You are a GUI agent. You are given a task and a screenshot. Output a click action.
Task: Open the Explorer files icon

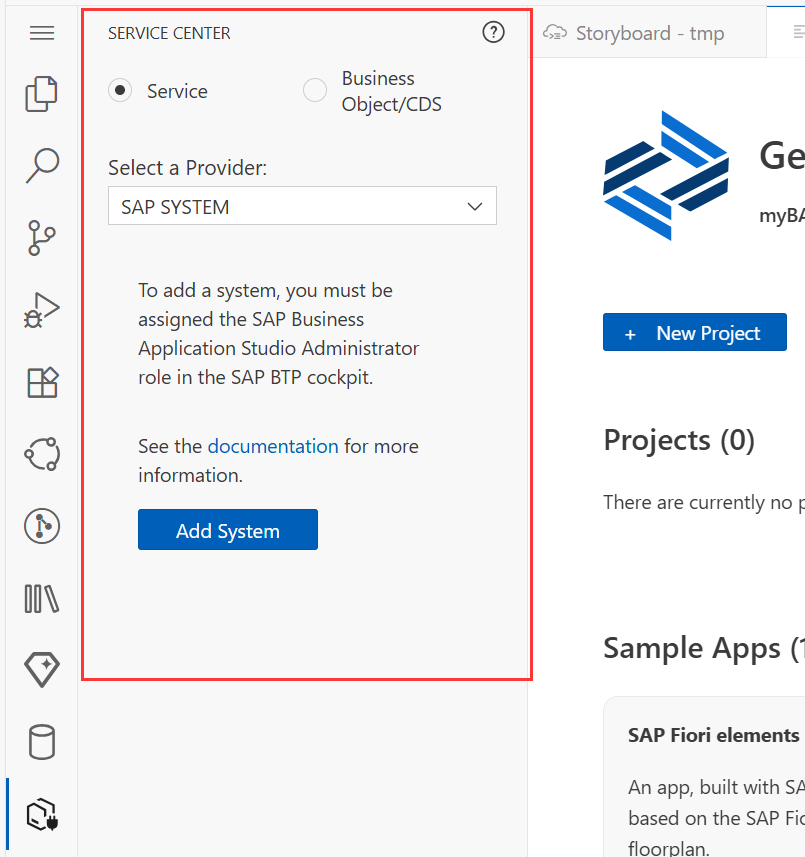(x=42, y=94)
